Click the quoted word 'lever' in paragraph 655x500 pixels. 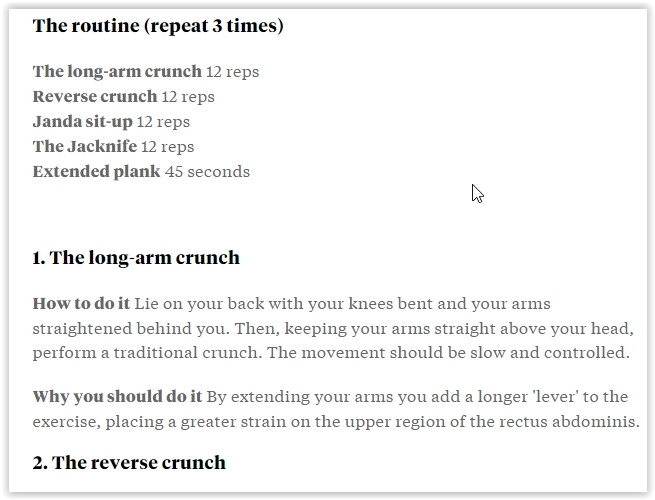tap(556, 397)
